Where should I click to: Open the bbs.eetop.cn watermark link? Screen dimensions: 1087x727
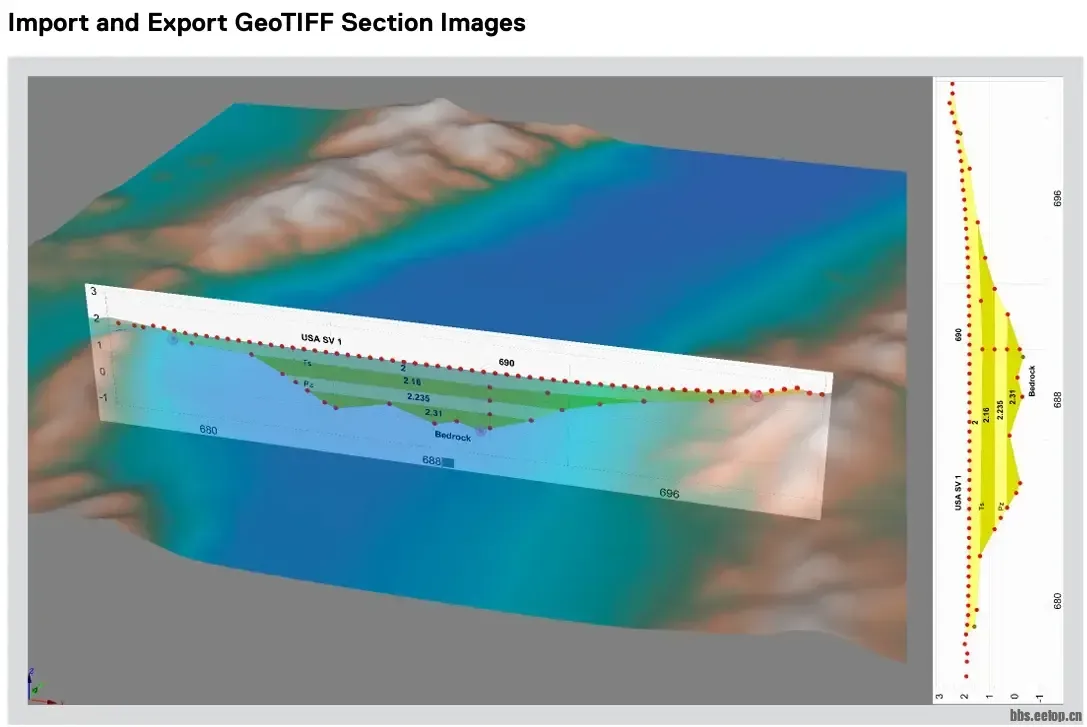pyautogui.click(x=1045, y=716)
